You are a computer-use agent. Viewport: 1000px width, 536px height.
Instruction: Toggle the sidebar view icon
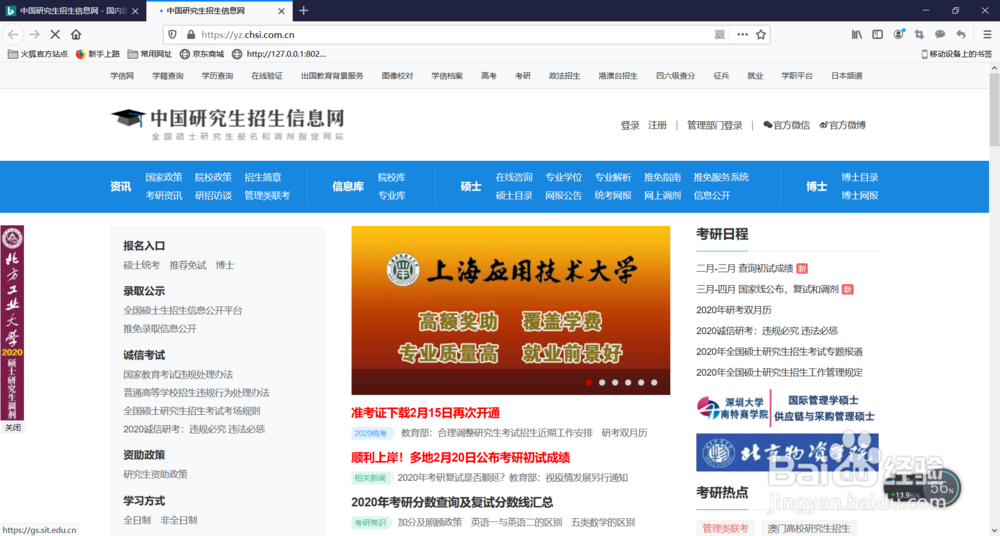[x=878, y=34]
